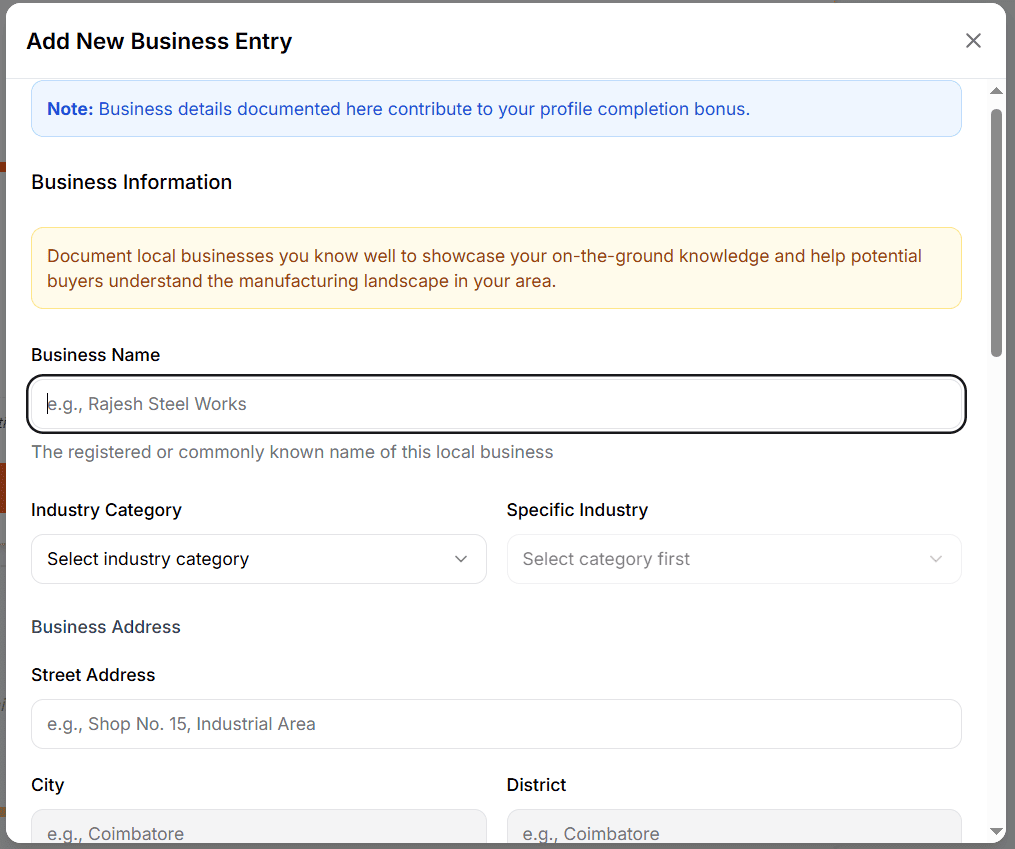This screenshot has height=849, width=1015.
Task: Open the Specific Industry dropdown
Action: pyautogui.click(x=734, y=559)
